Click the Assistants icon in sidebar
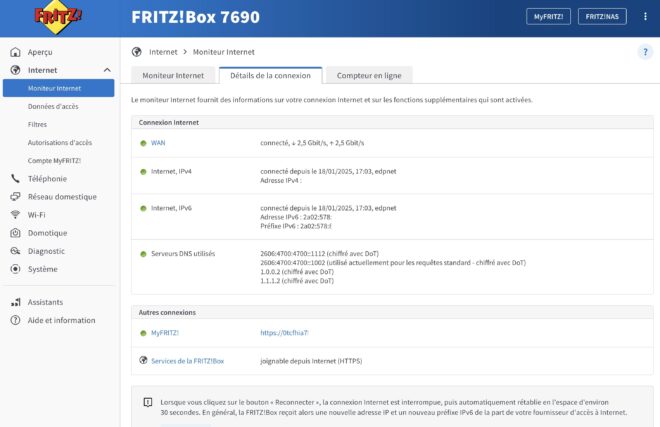Image resolution: width=660 pixels, height=427 pixels. [x=15, y=302]
